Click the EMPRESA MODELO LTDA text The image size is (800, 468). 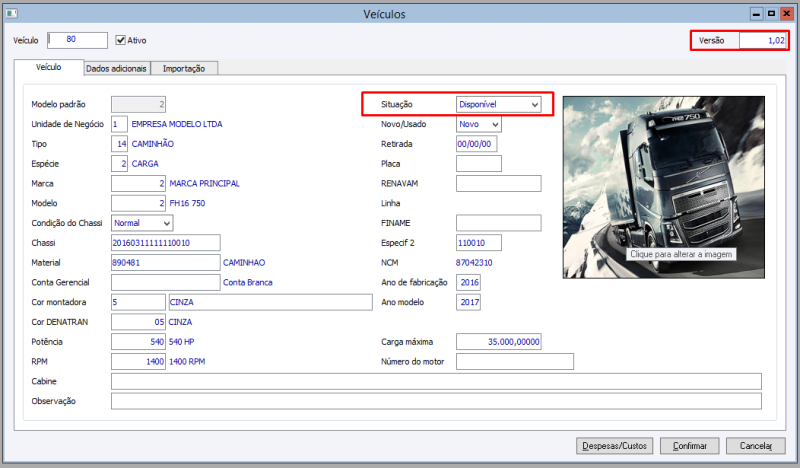coord(177,124)
